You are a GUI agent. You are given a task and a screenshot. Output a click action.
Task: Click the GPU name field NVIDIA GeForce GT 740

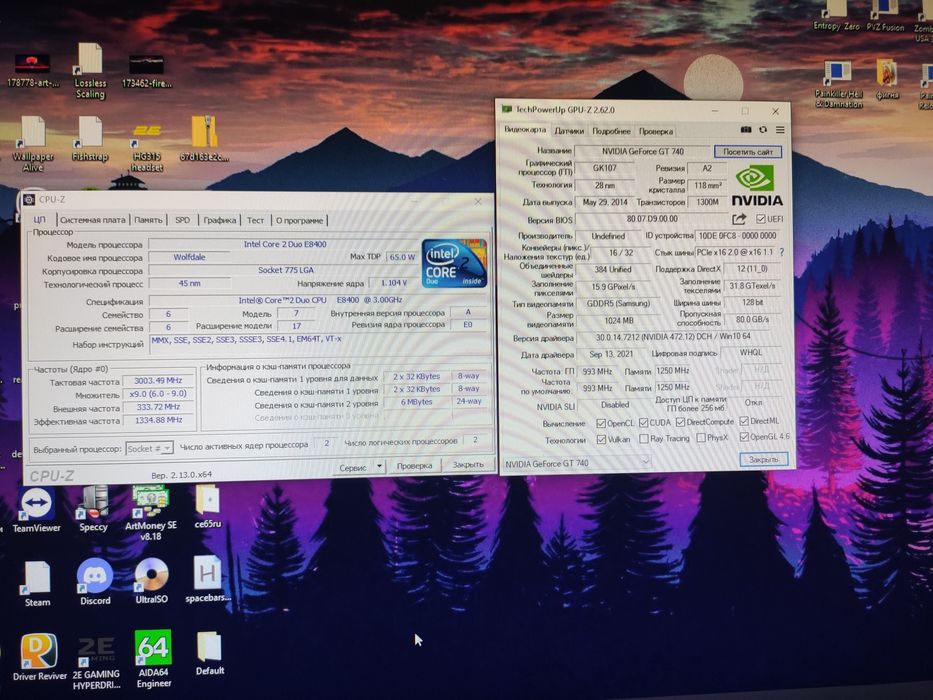pyautogui.click(x=643, y=152)
